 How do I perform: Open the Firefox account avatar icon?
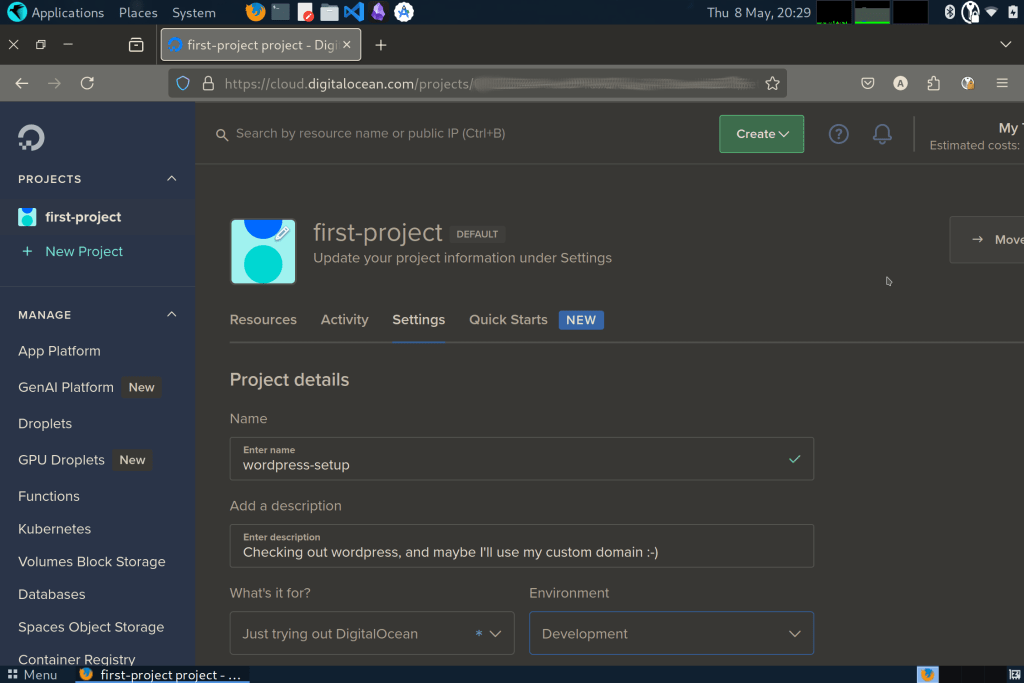(900, 83)
